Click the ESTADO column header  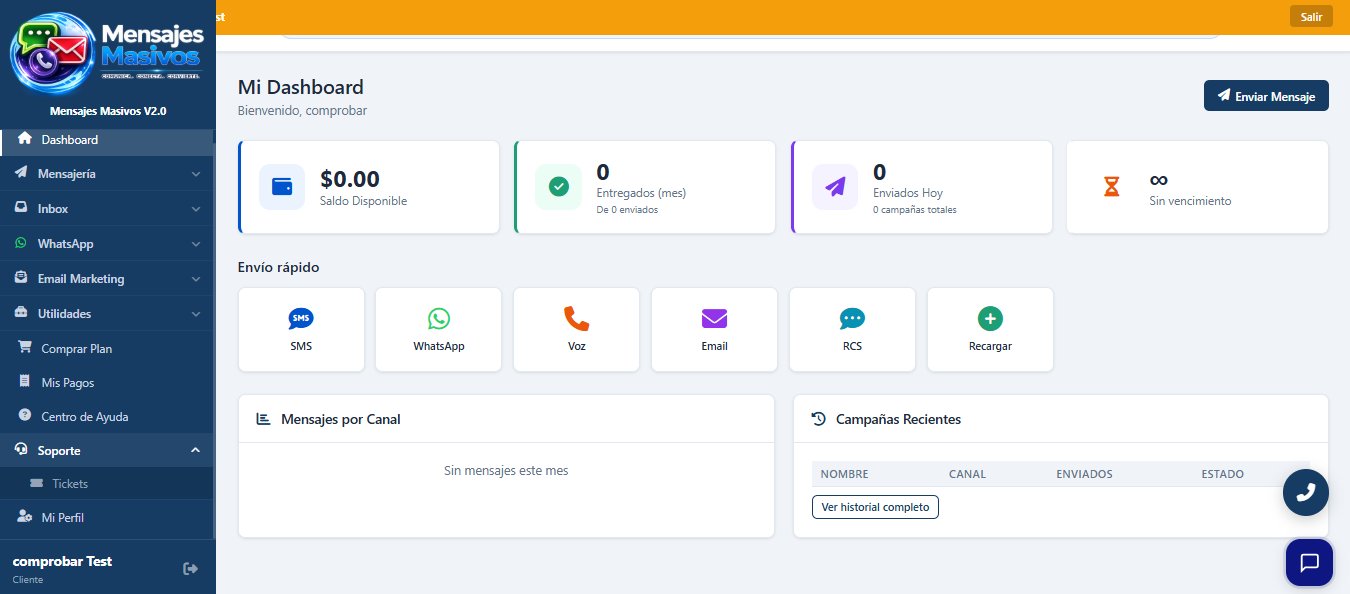(x=1222, y=474)
